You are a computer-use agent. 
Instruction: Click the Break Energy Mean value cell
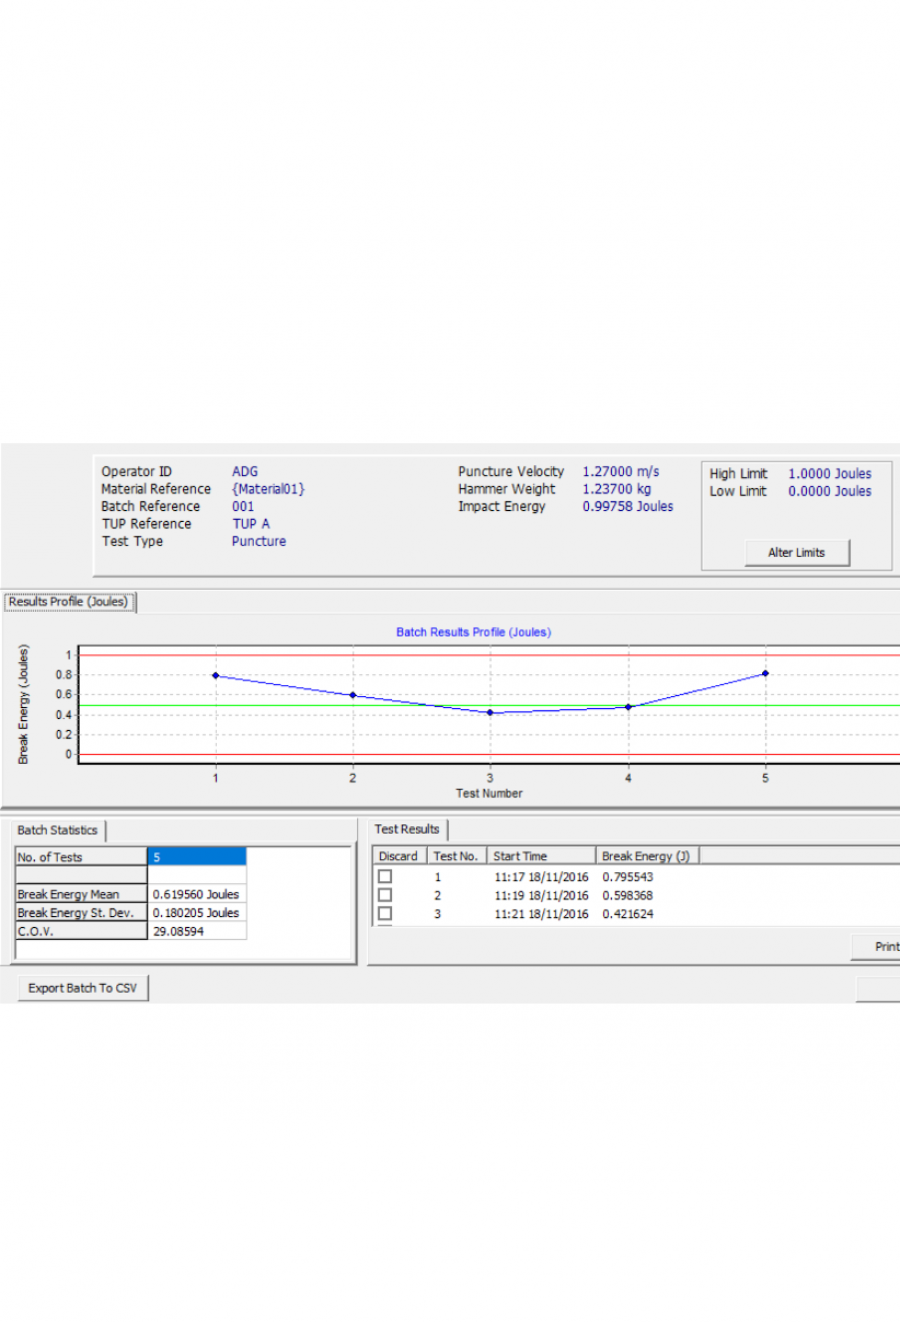point(197,895)
